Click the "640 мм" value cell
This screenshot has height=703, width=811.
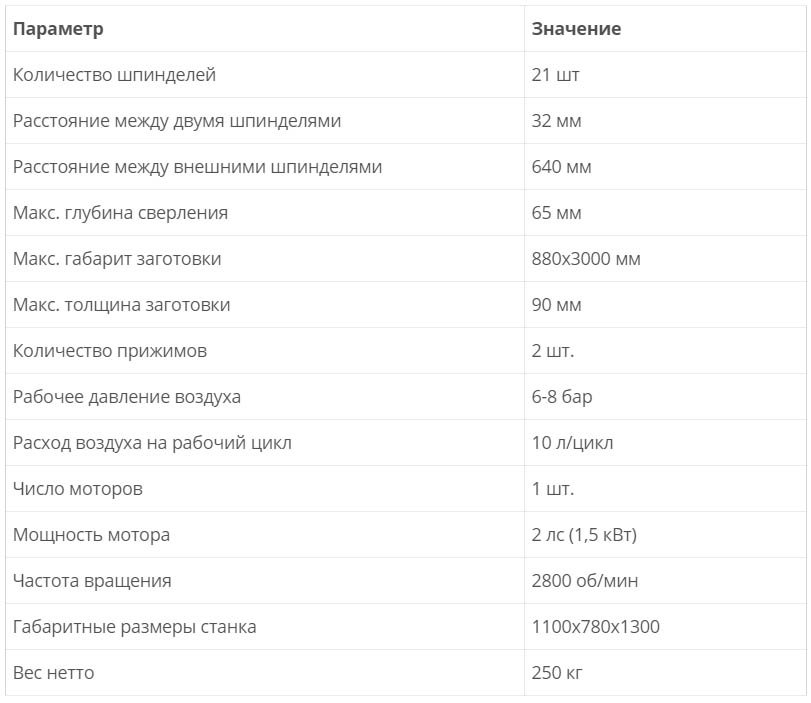[561, 167]
